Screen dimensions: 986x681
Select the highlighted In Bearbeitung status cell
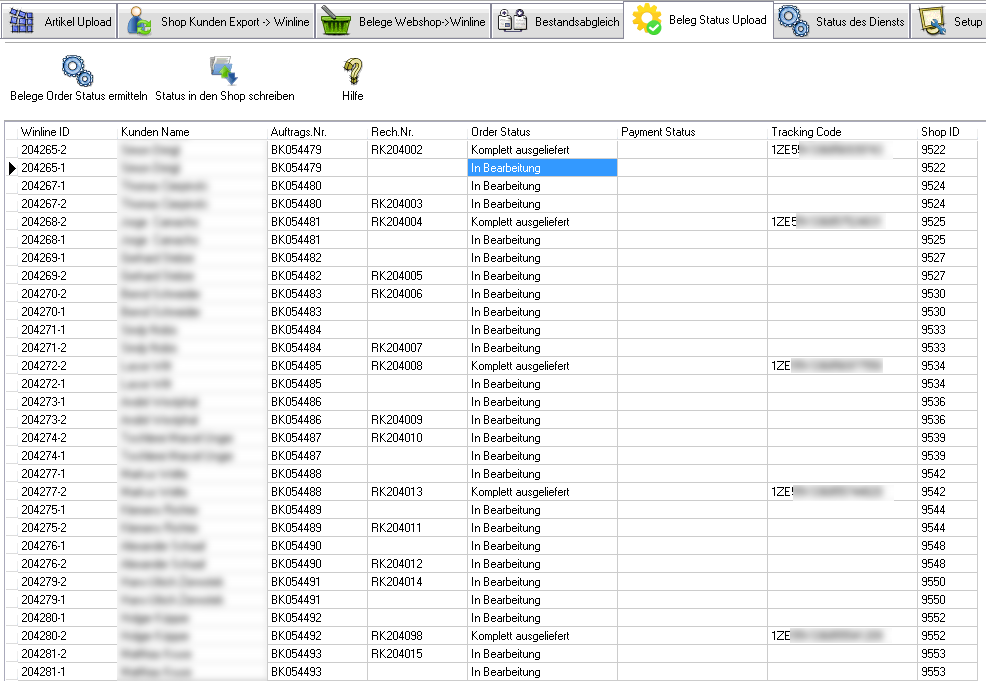point(541,168)
